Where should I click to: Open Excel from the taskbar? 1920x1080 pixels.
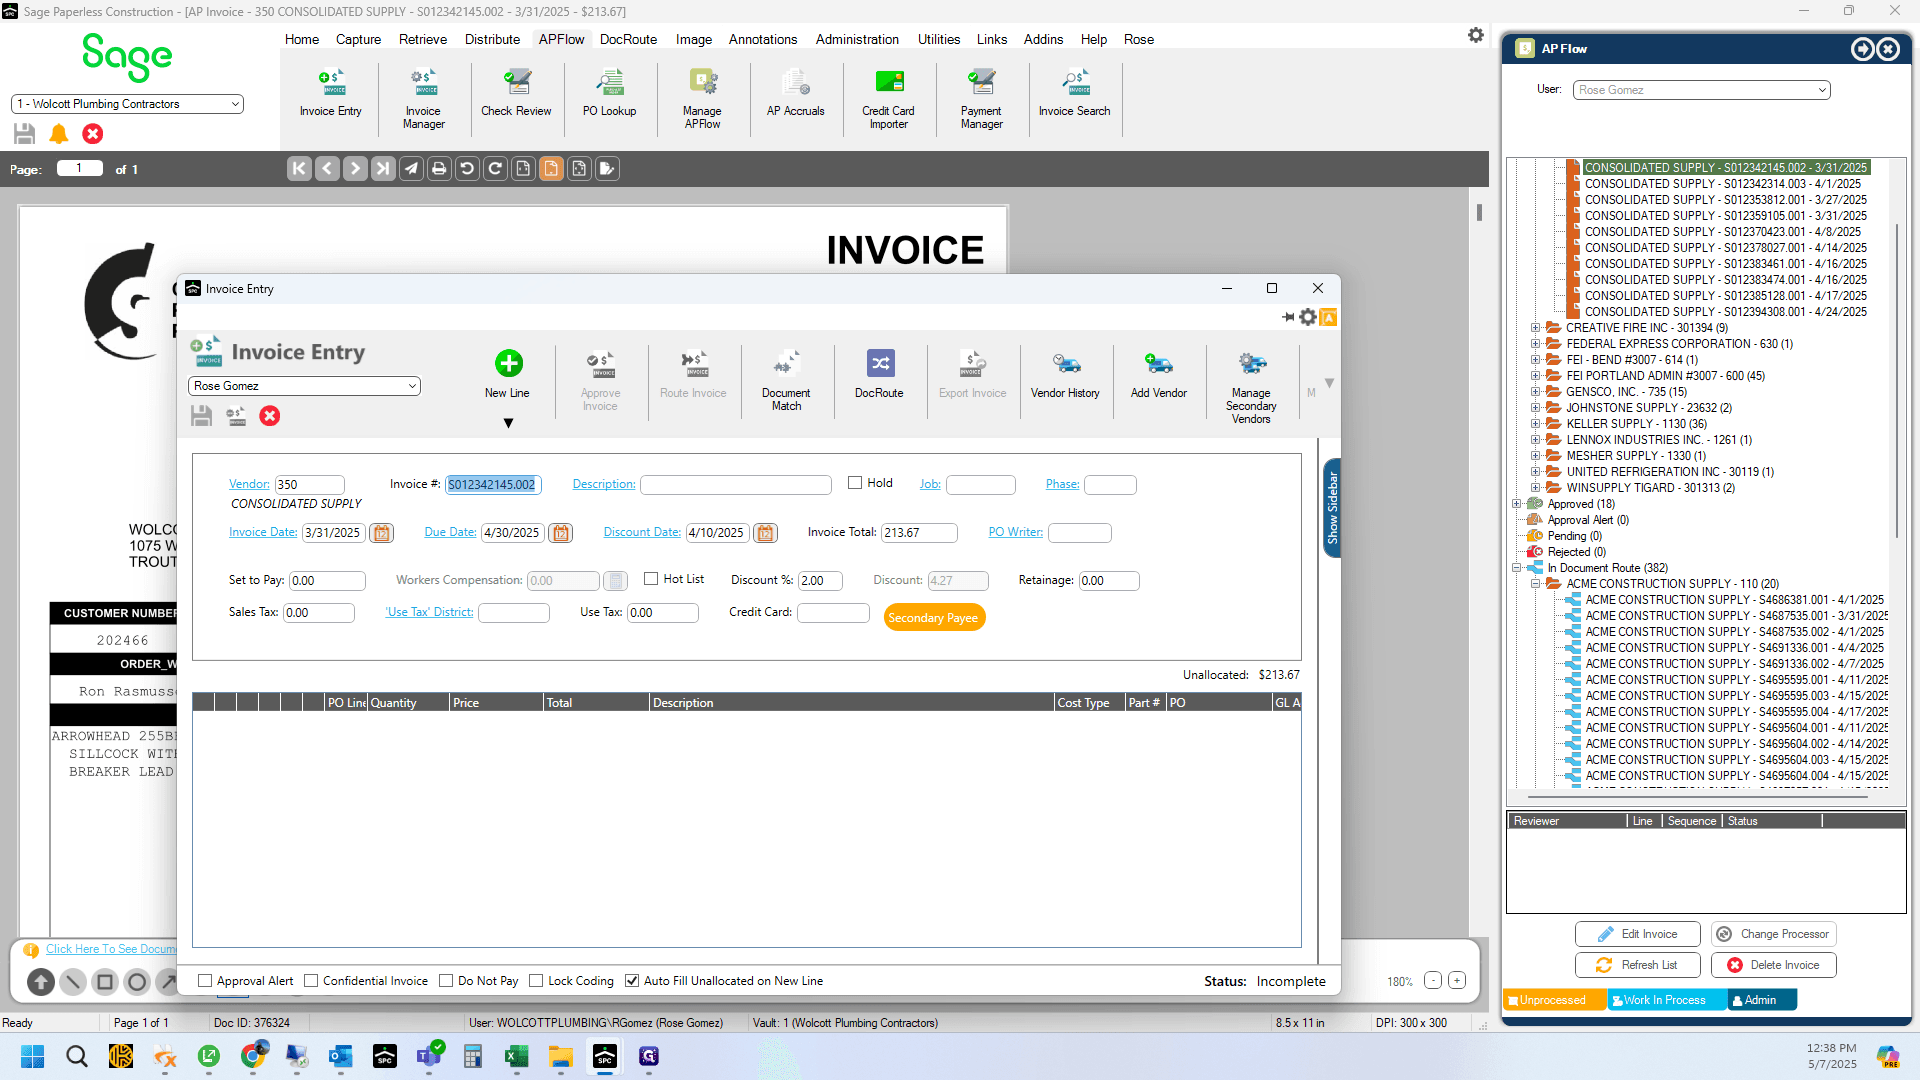pyautogui.click(x=516, y=1056)
